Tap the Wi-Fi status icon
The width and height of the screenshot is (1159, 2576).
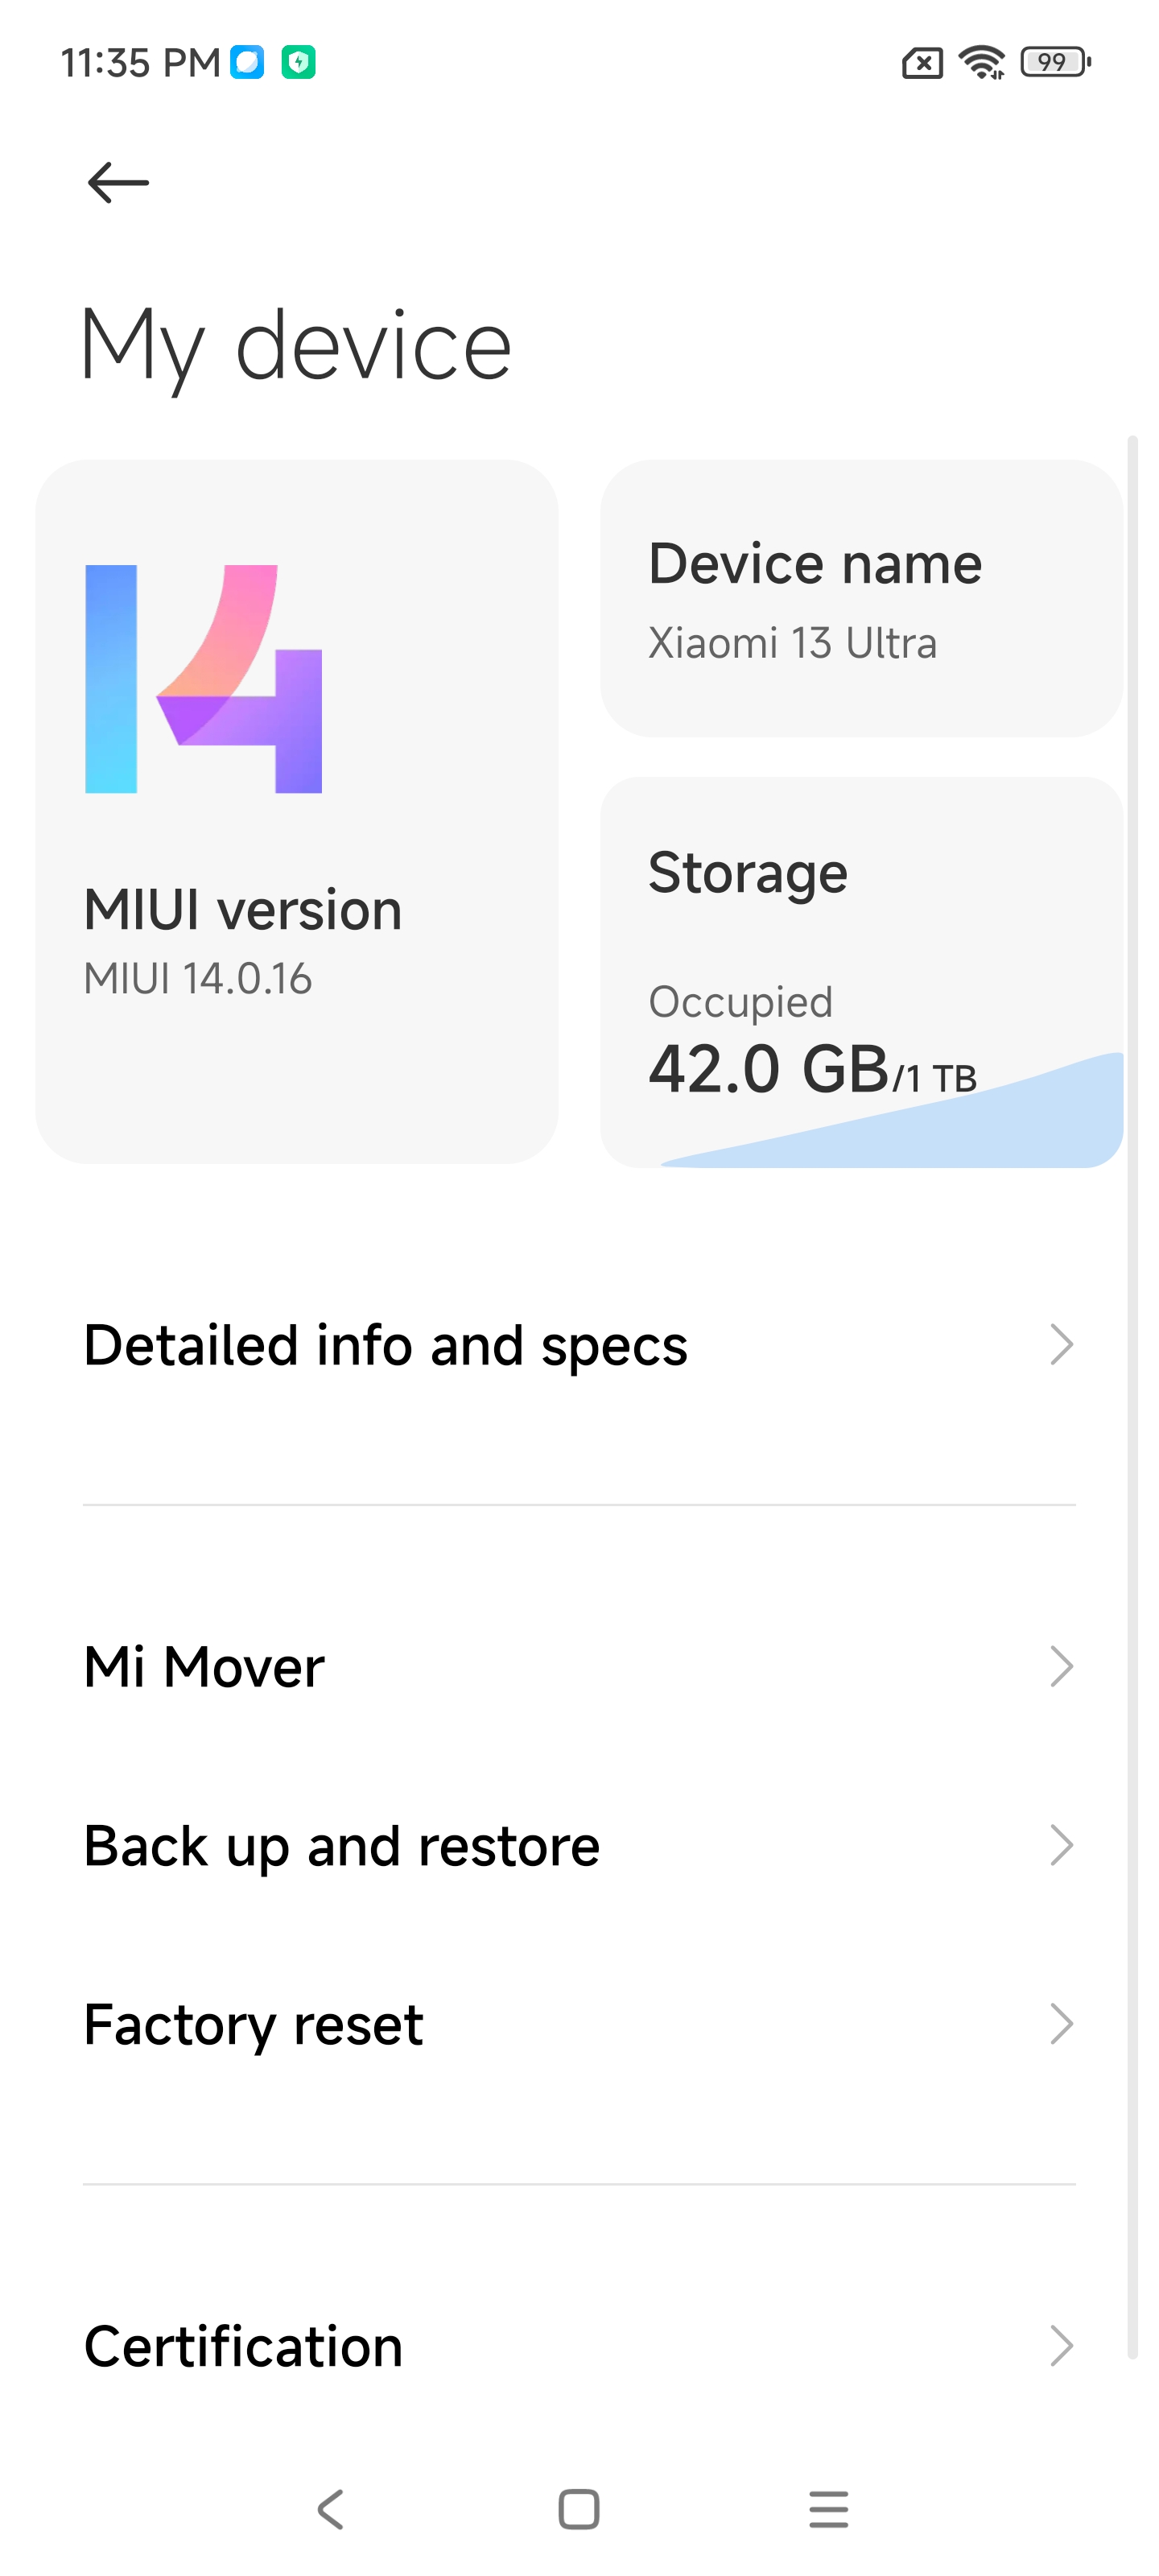(x=981, y=62)
